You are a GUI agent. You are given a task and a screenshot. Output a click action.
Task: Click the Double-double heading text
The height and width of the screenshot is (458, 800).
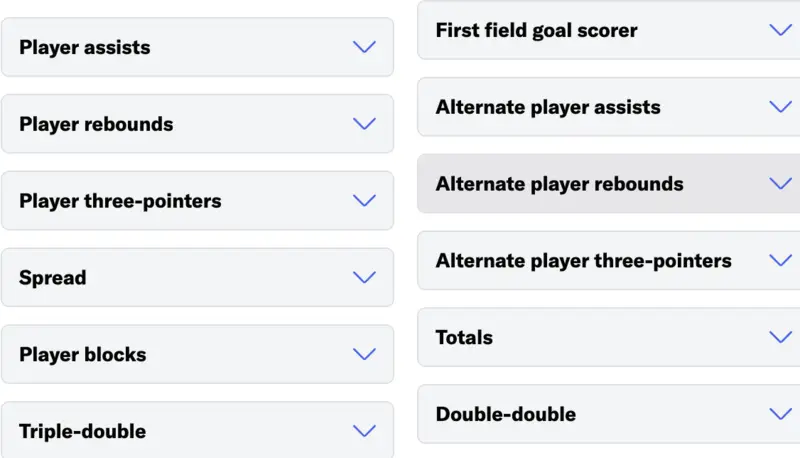505,414
